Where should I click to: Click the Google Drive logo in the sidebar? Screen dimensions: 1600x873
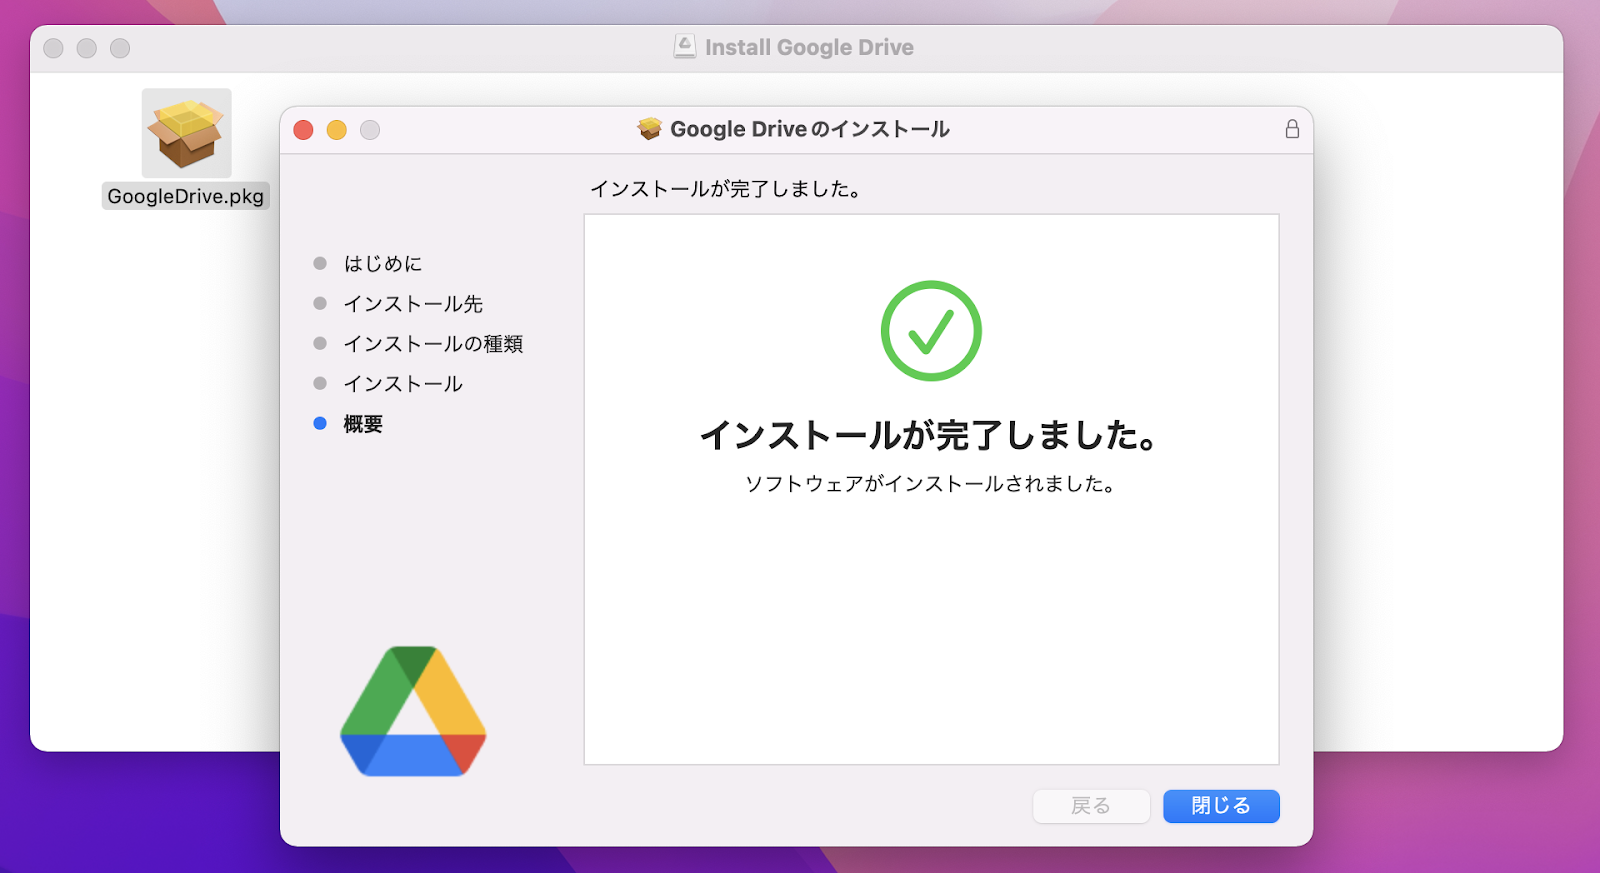click(x=413, y=711)
